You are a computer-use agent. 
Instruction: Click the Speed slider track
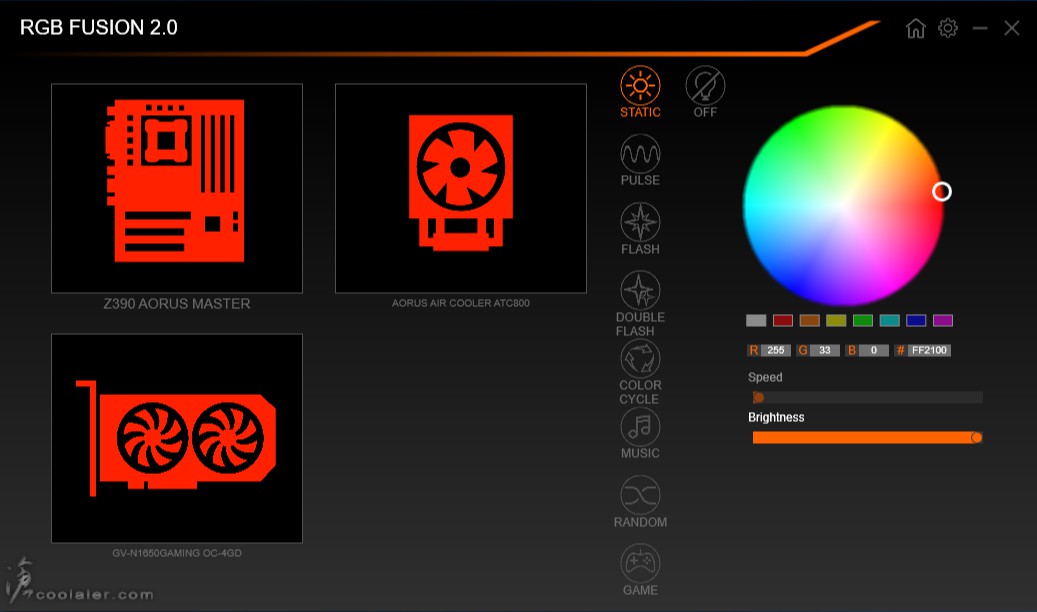(x=868, y=398)
